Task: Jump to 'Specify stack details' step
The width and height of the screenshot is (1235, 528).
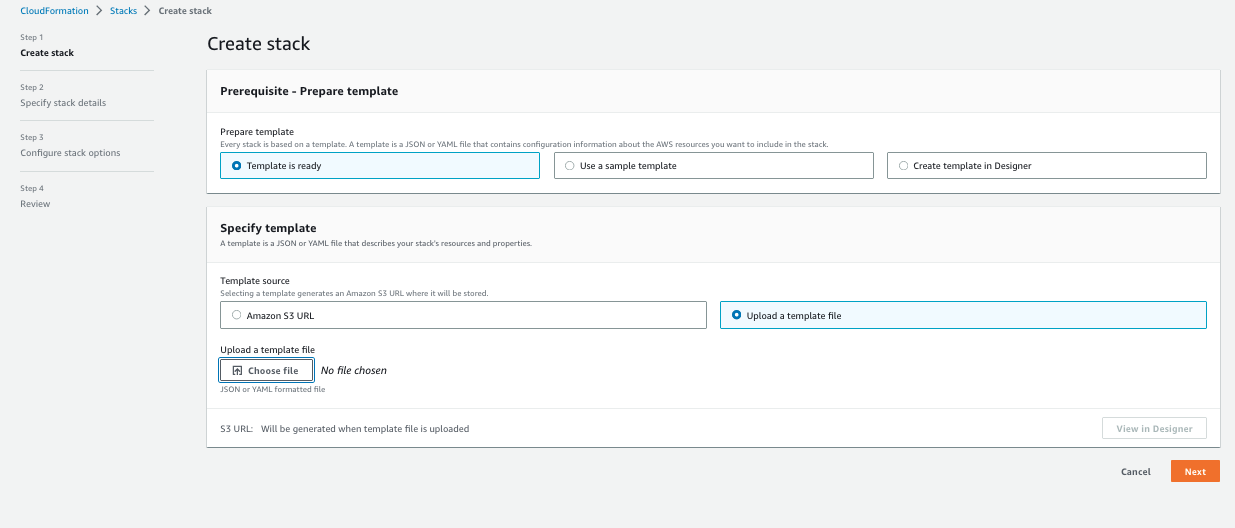Action: click(63, 103)
